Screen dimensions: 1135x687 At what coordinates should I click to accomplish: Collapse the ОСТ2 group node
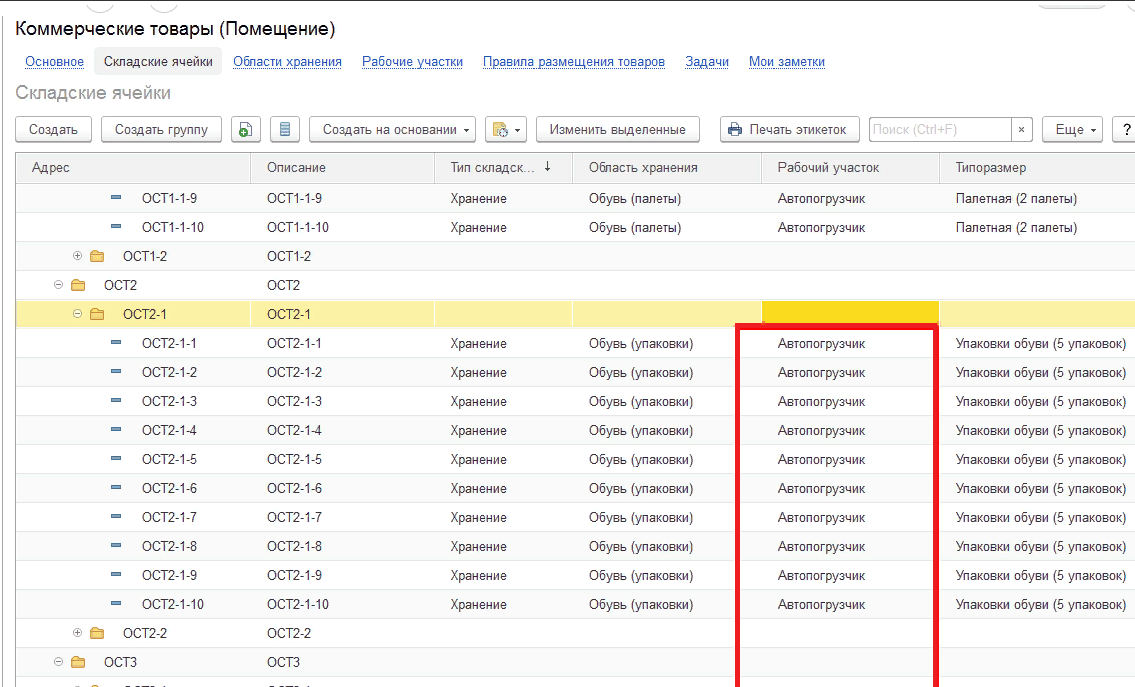[58, 285]
